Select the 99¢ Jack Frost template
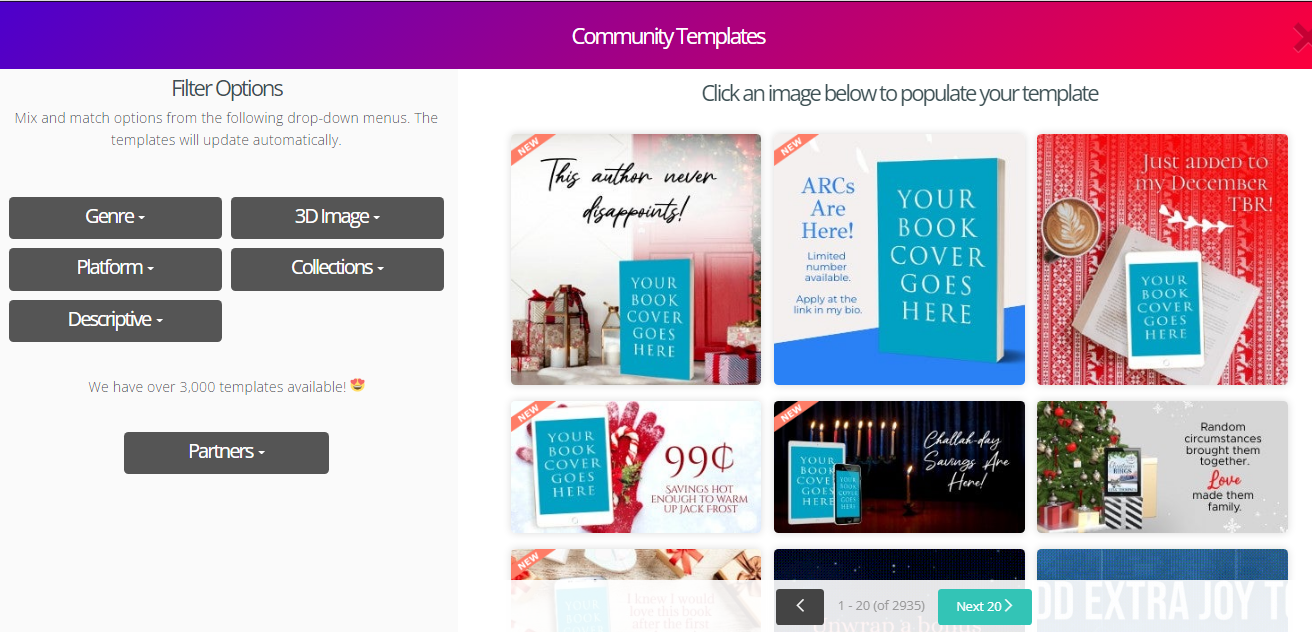Image resolution: width=1312 pixels, height=632 pixels. (636, 467)
